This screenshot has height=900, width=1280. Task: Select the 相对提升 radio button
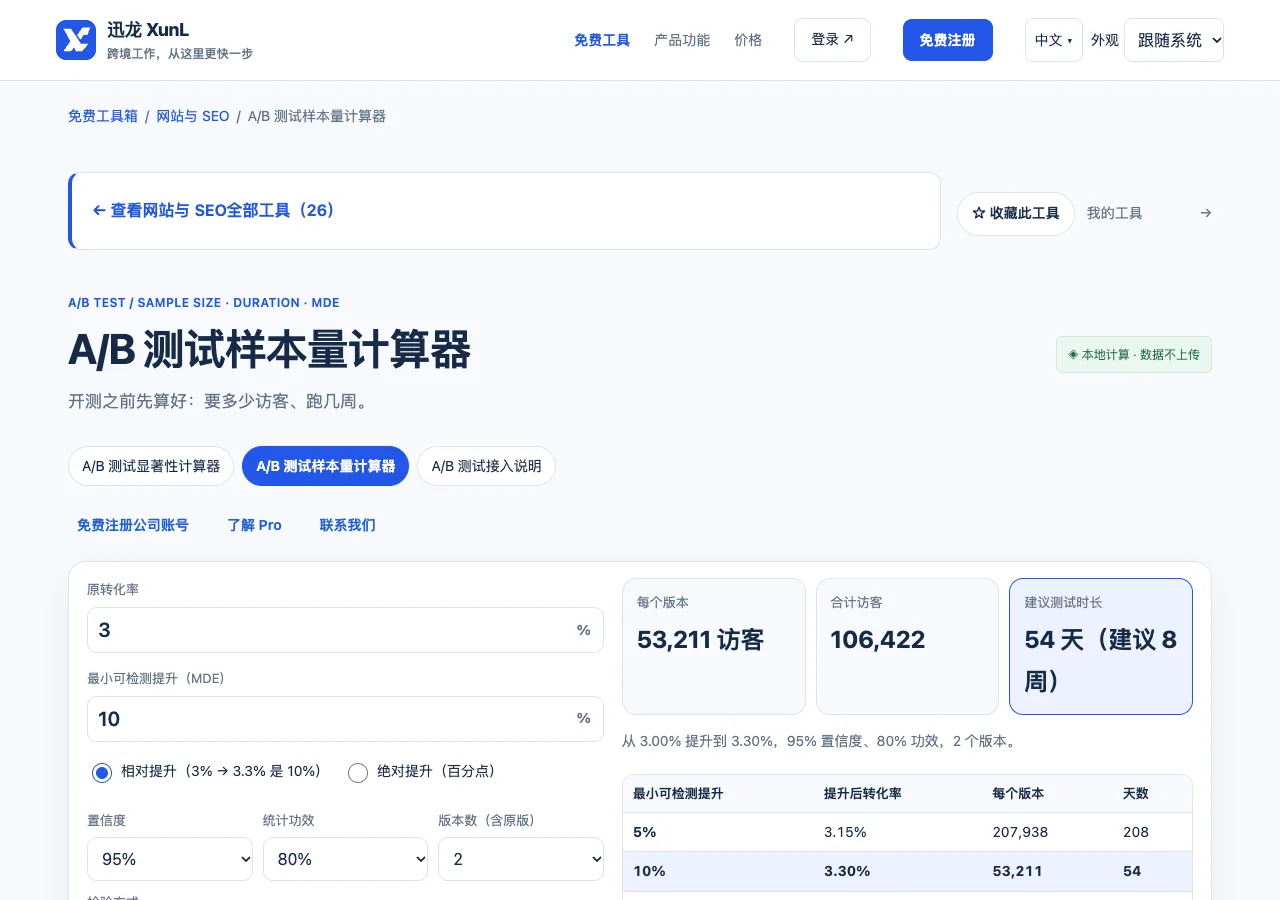tap(102, 772)
